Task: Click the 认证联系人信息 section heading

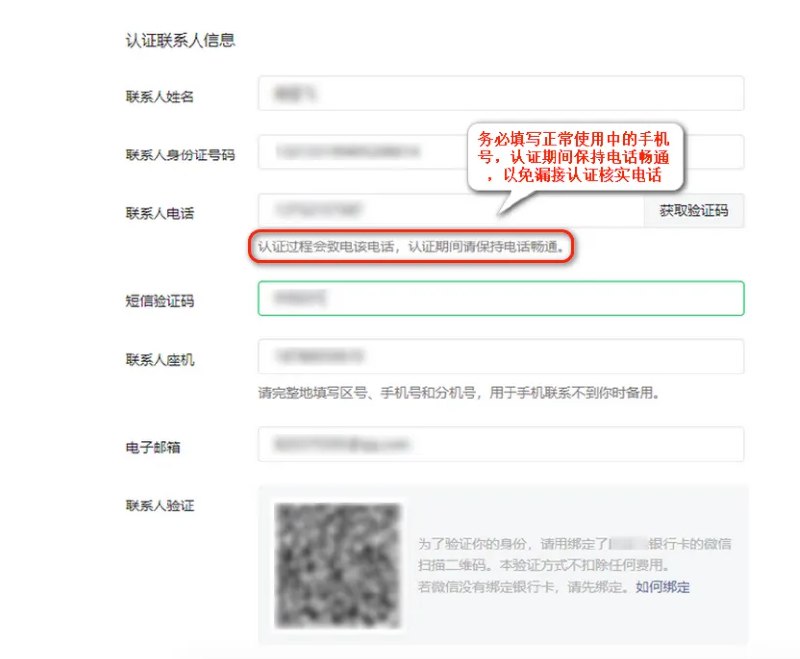Action: tap(180, 40)
